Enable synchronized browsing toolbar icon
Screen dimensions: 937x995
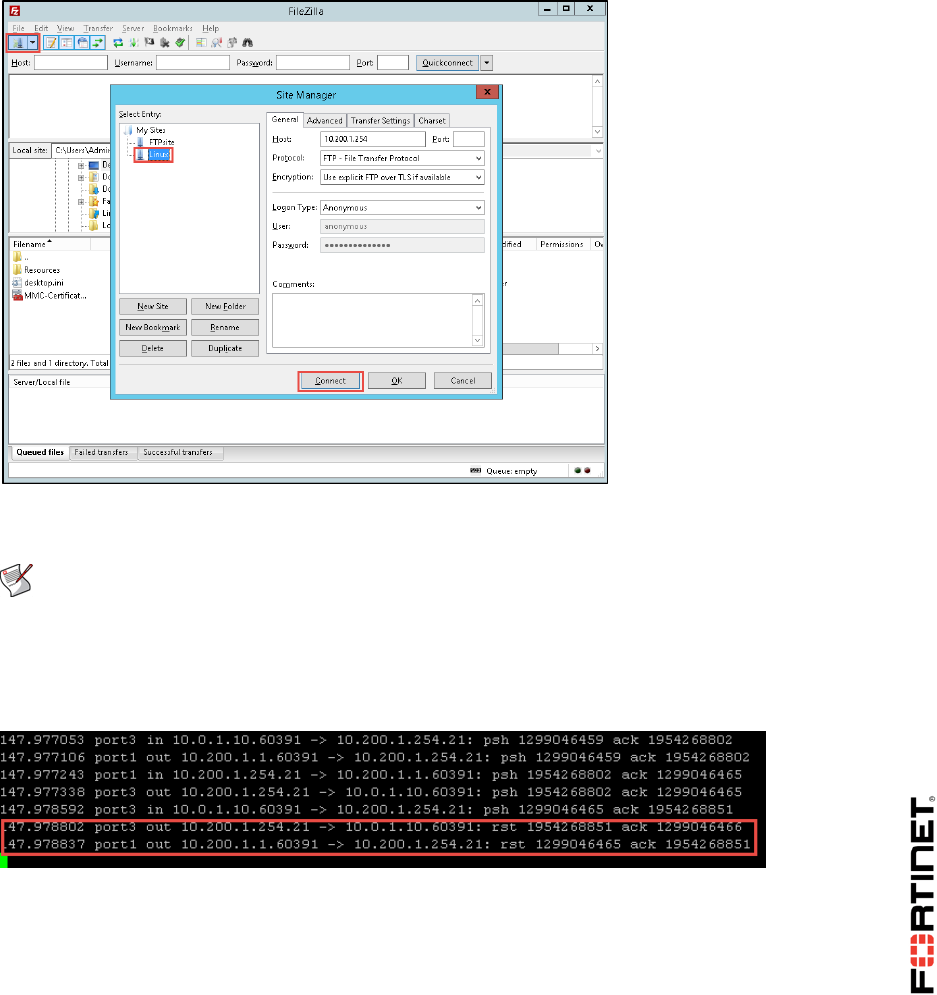click(x=232, y=43)
